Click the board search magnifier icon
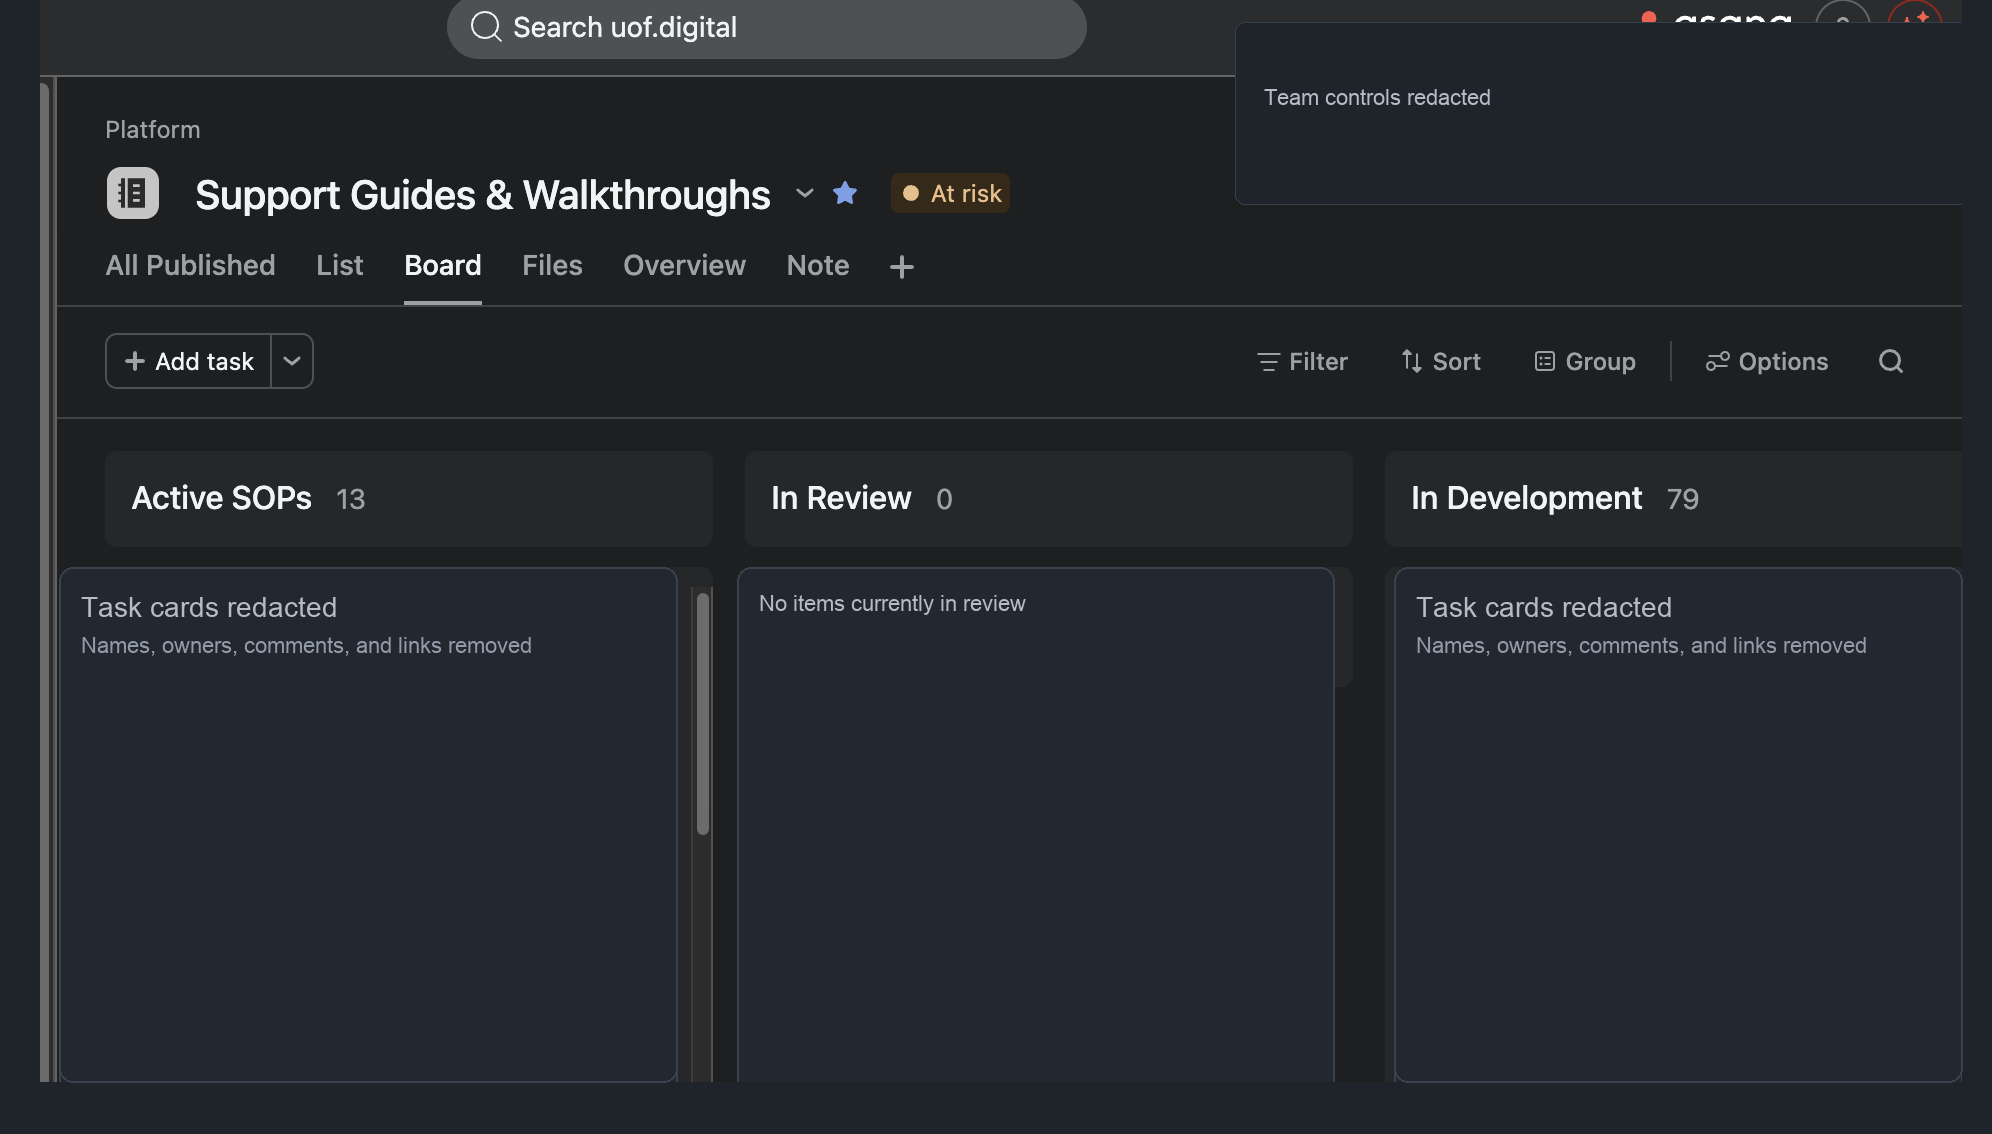 pos(1891,361)
